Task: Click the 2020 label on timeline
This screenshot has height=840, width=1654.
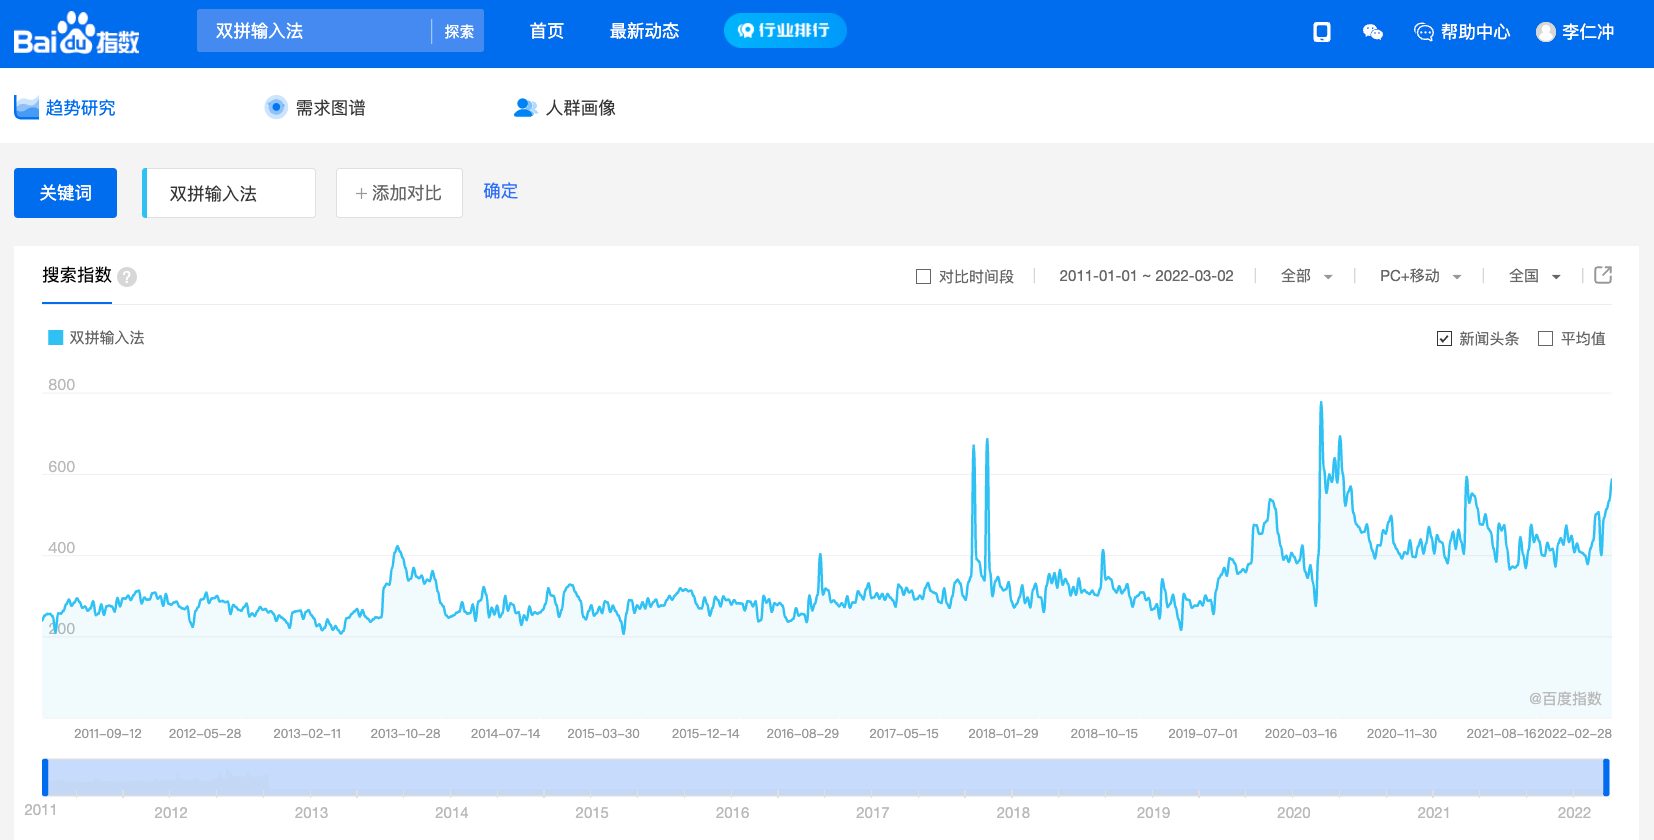Action: point(1293,813)
